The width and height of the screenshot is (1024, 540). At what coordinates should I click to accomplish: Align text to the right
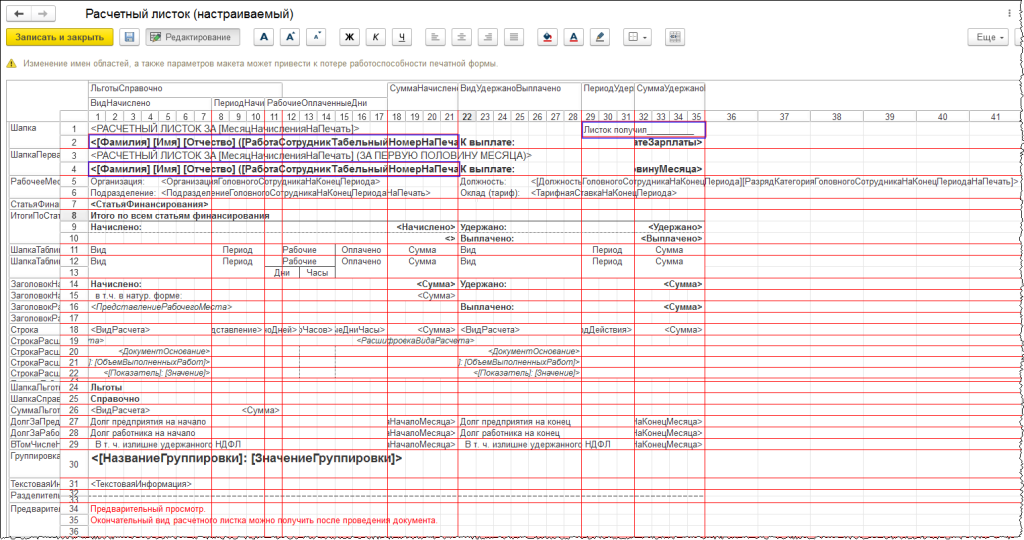tap(488, 37)
